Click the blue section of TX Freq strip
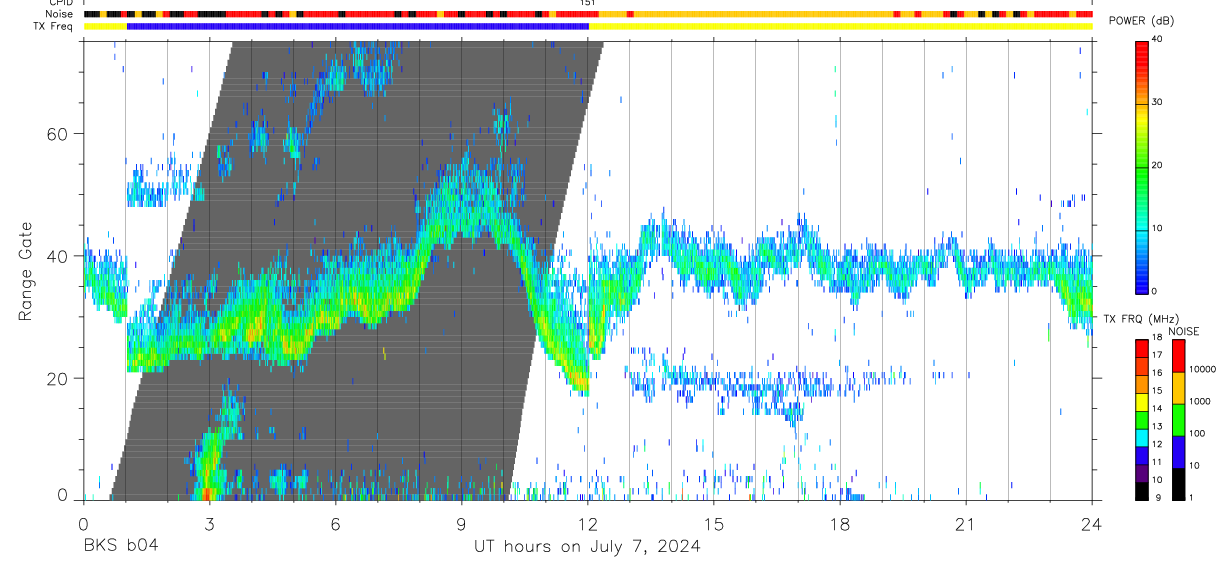The image size is (1228, 567). [x=358, y=26]
